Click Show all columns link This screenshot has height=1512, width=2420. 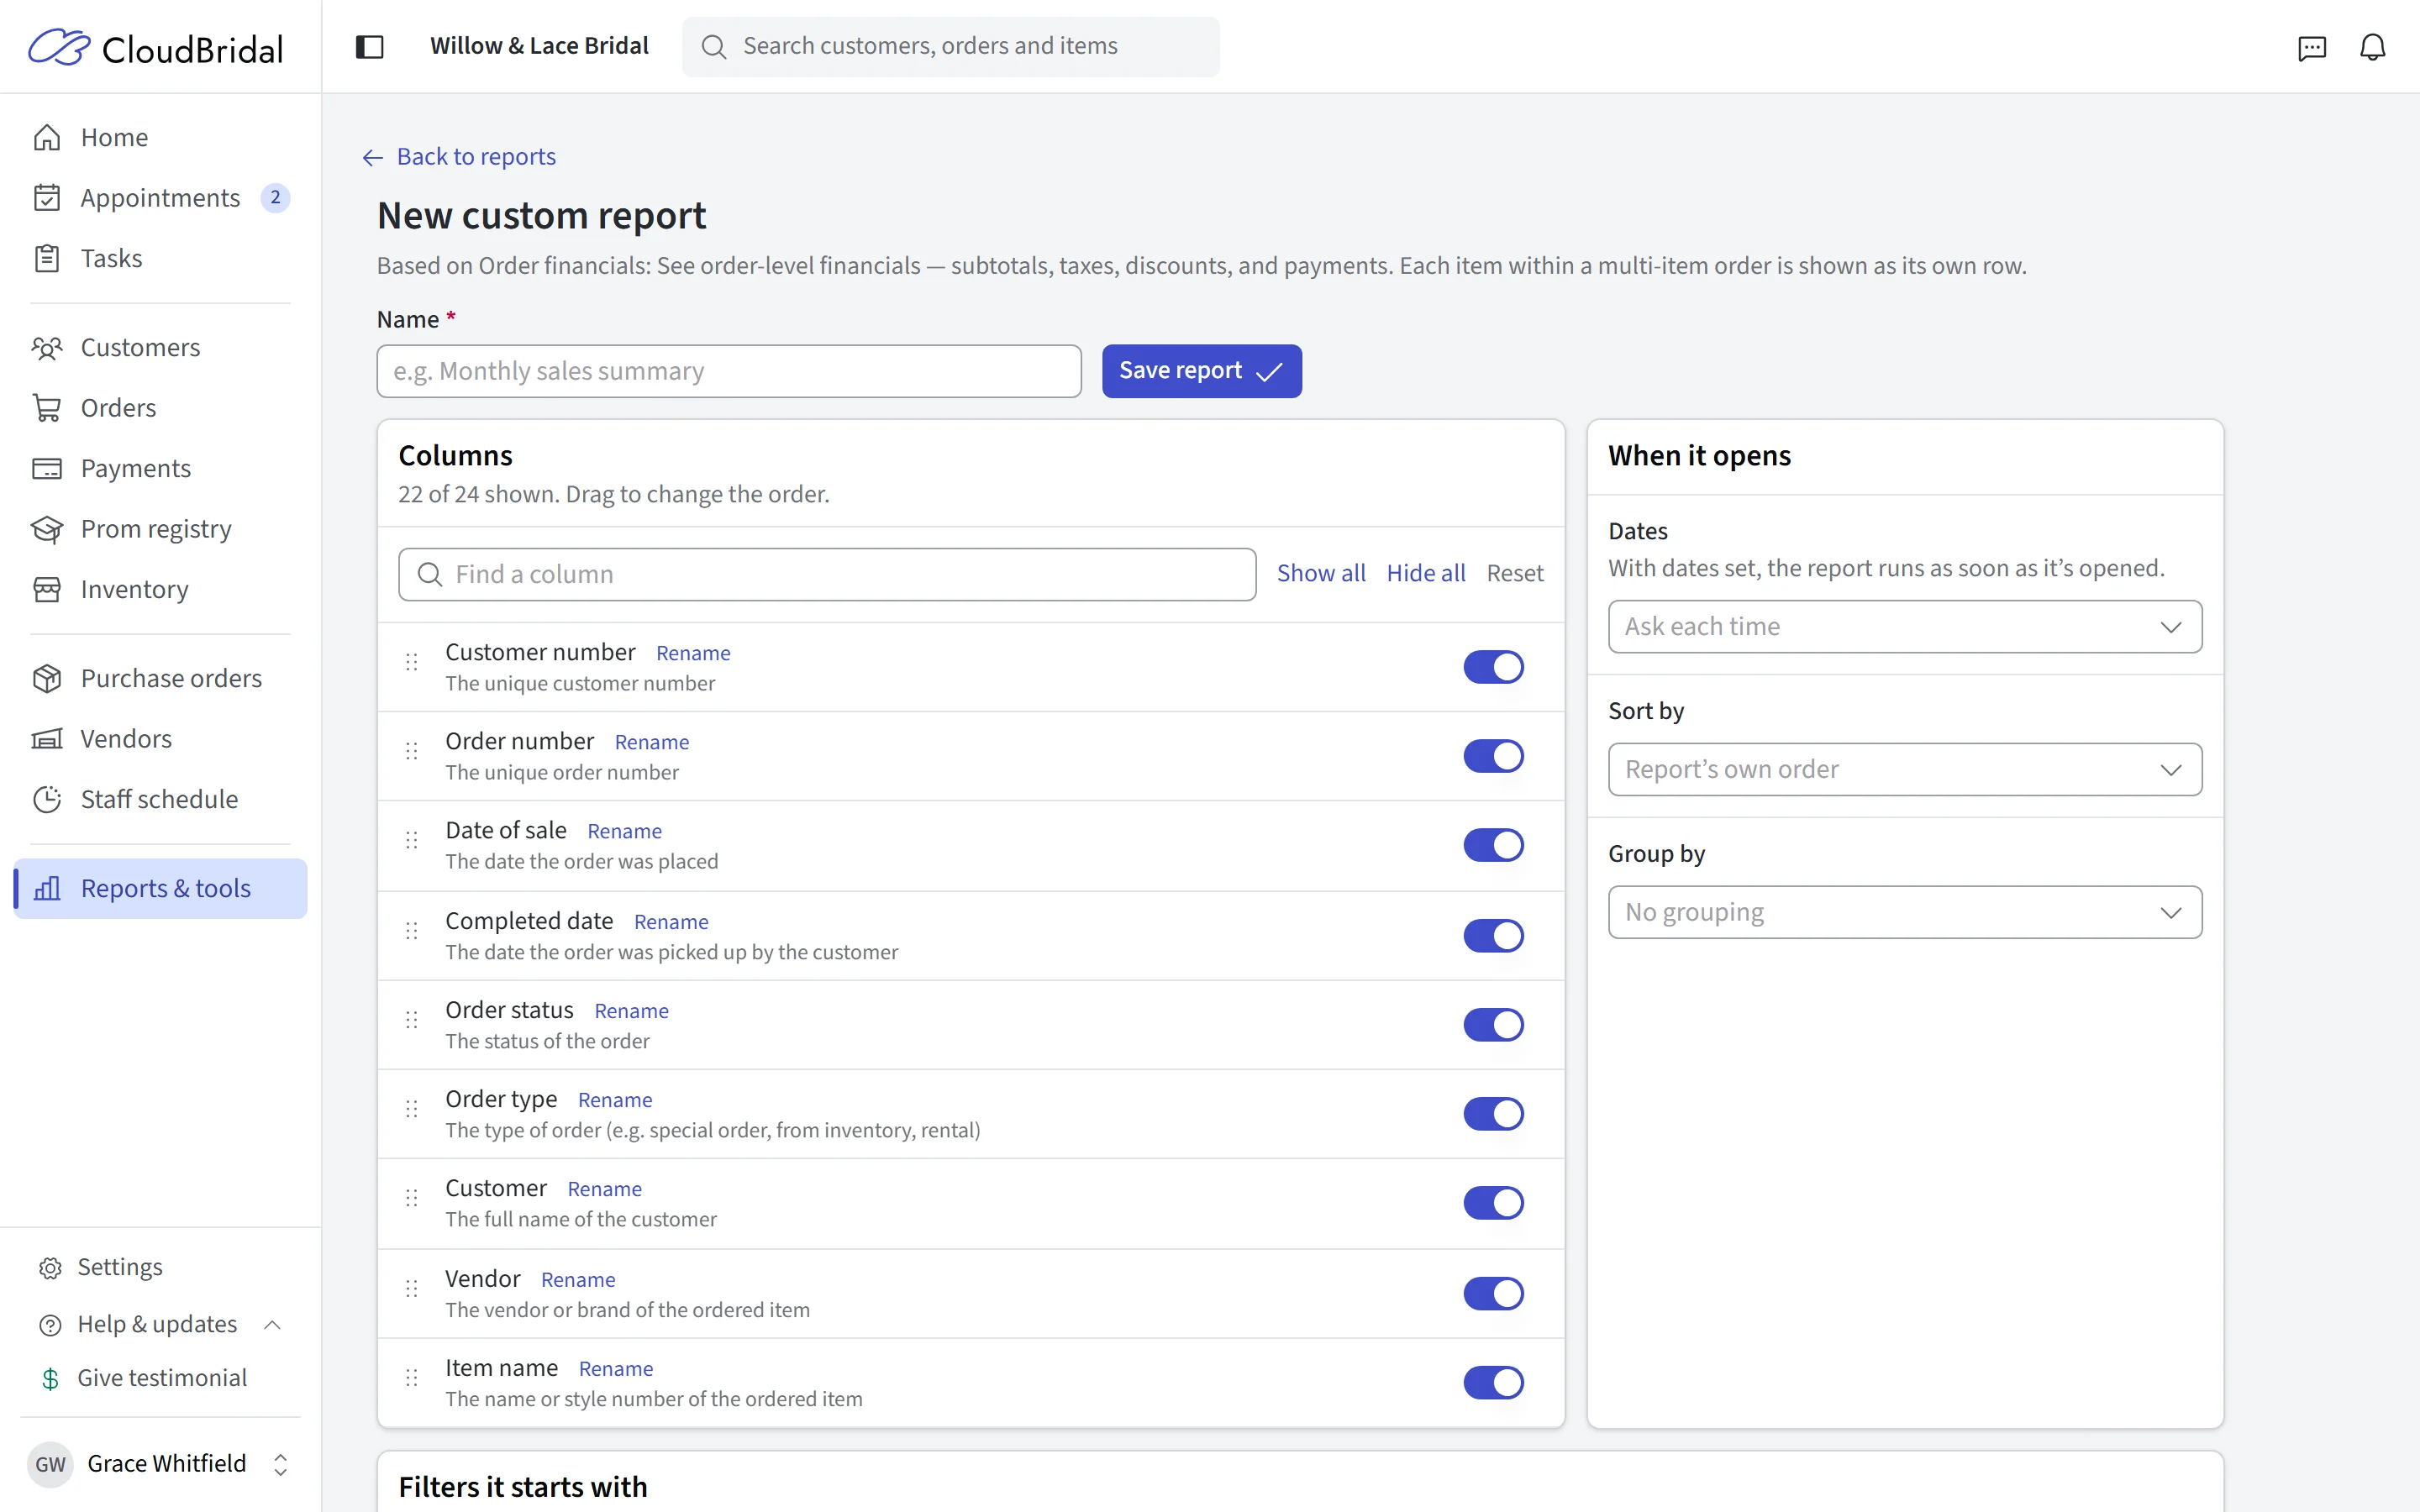click(1320, 574)
